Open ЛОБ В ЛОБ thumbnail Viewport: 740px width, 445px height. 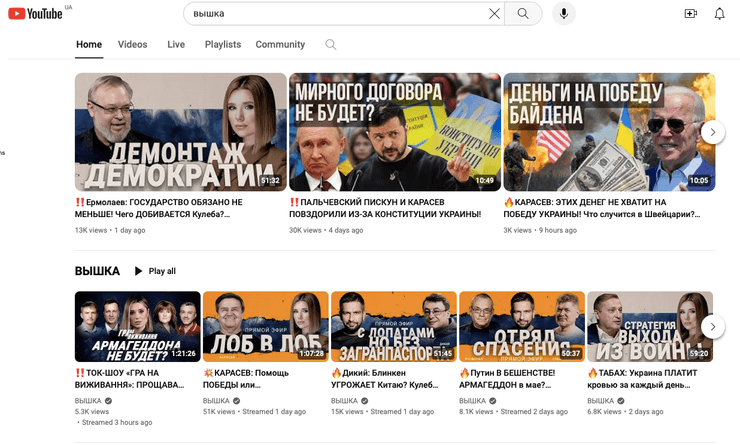tap(266, 327)
